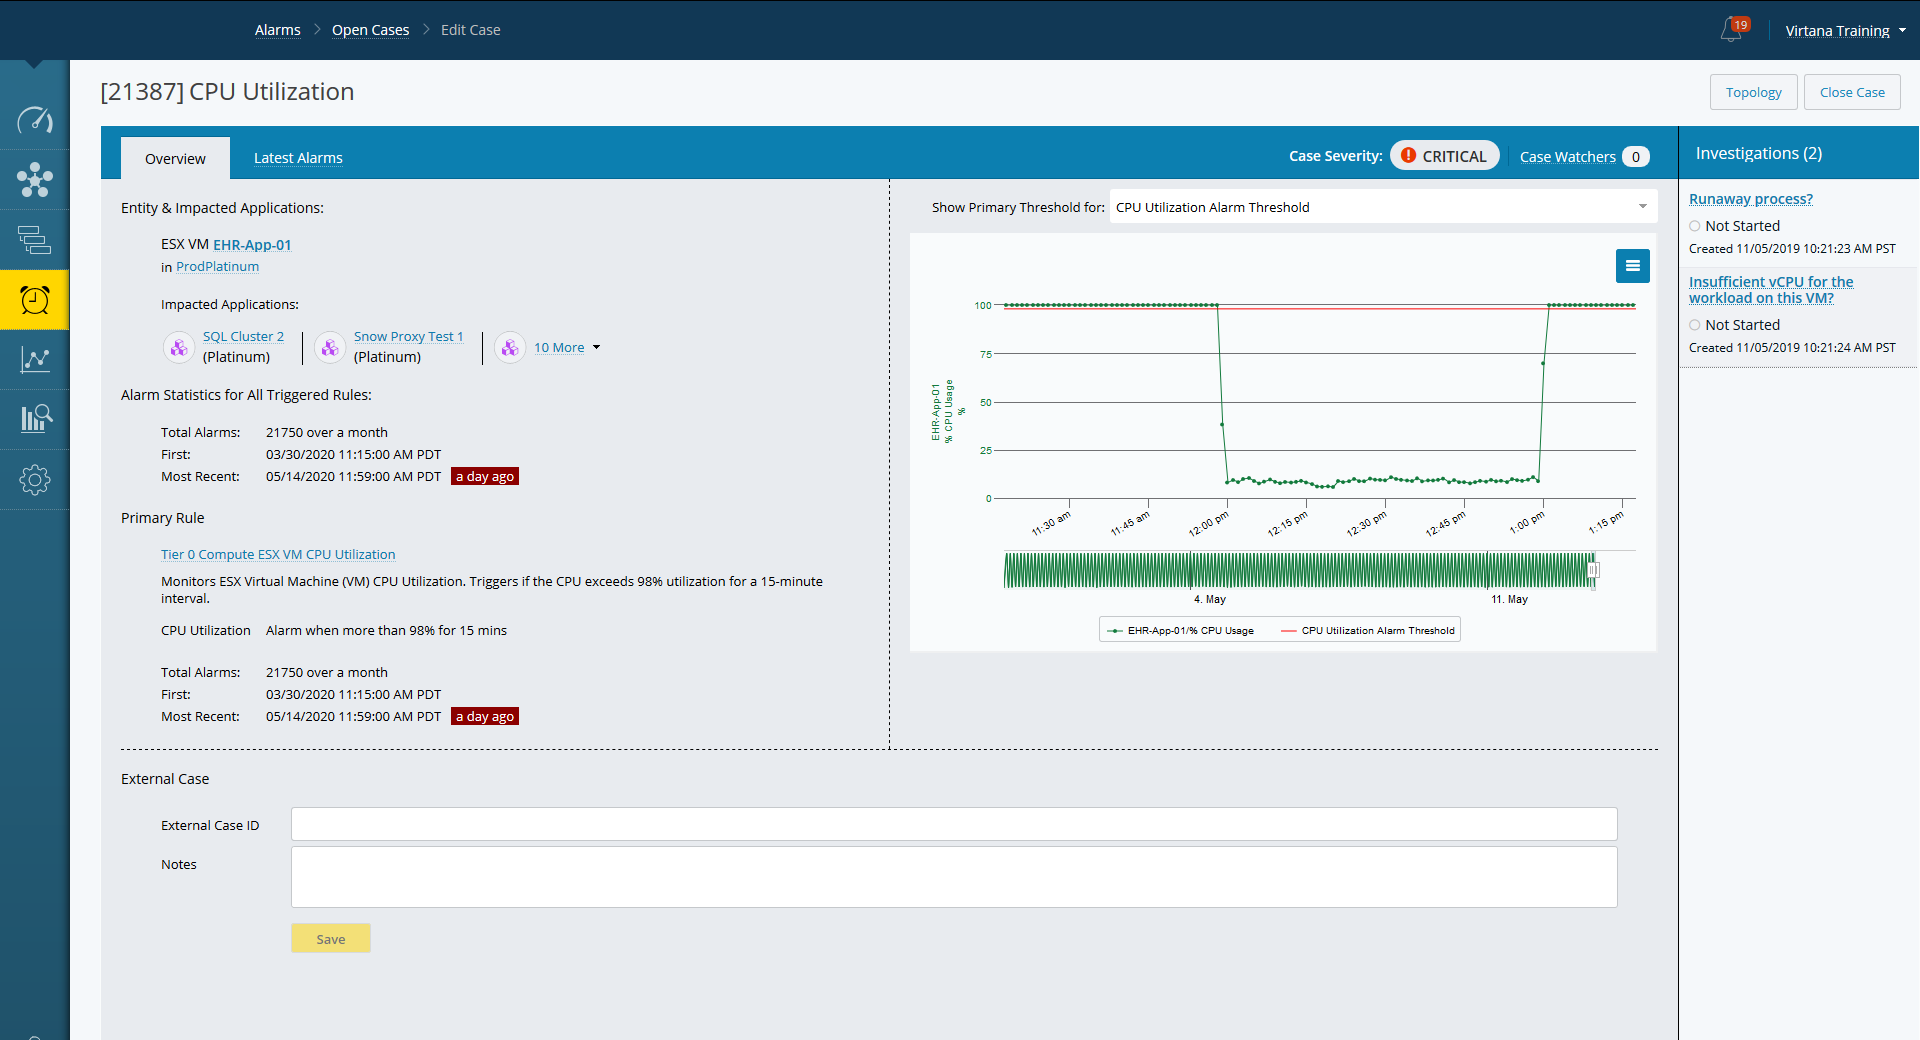Select the alarm clock icon in sidebar
This screenshot has height=1040, width=1920.
click(x=35, y=300)
